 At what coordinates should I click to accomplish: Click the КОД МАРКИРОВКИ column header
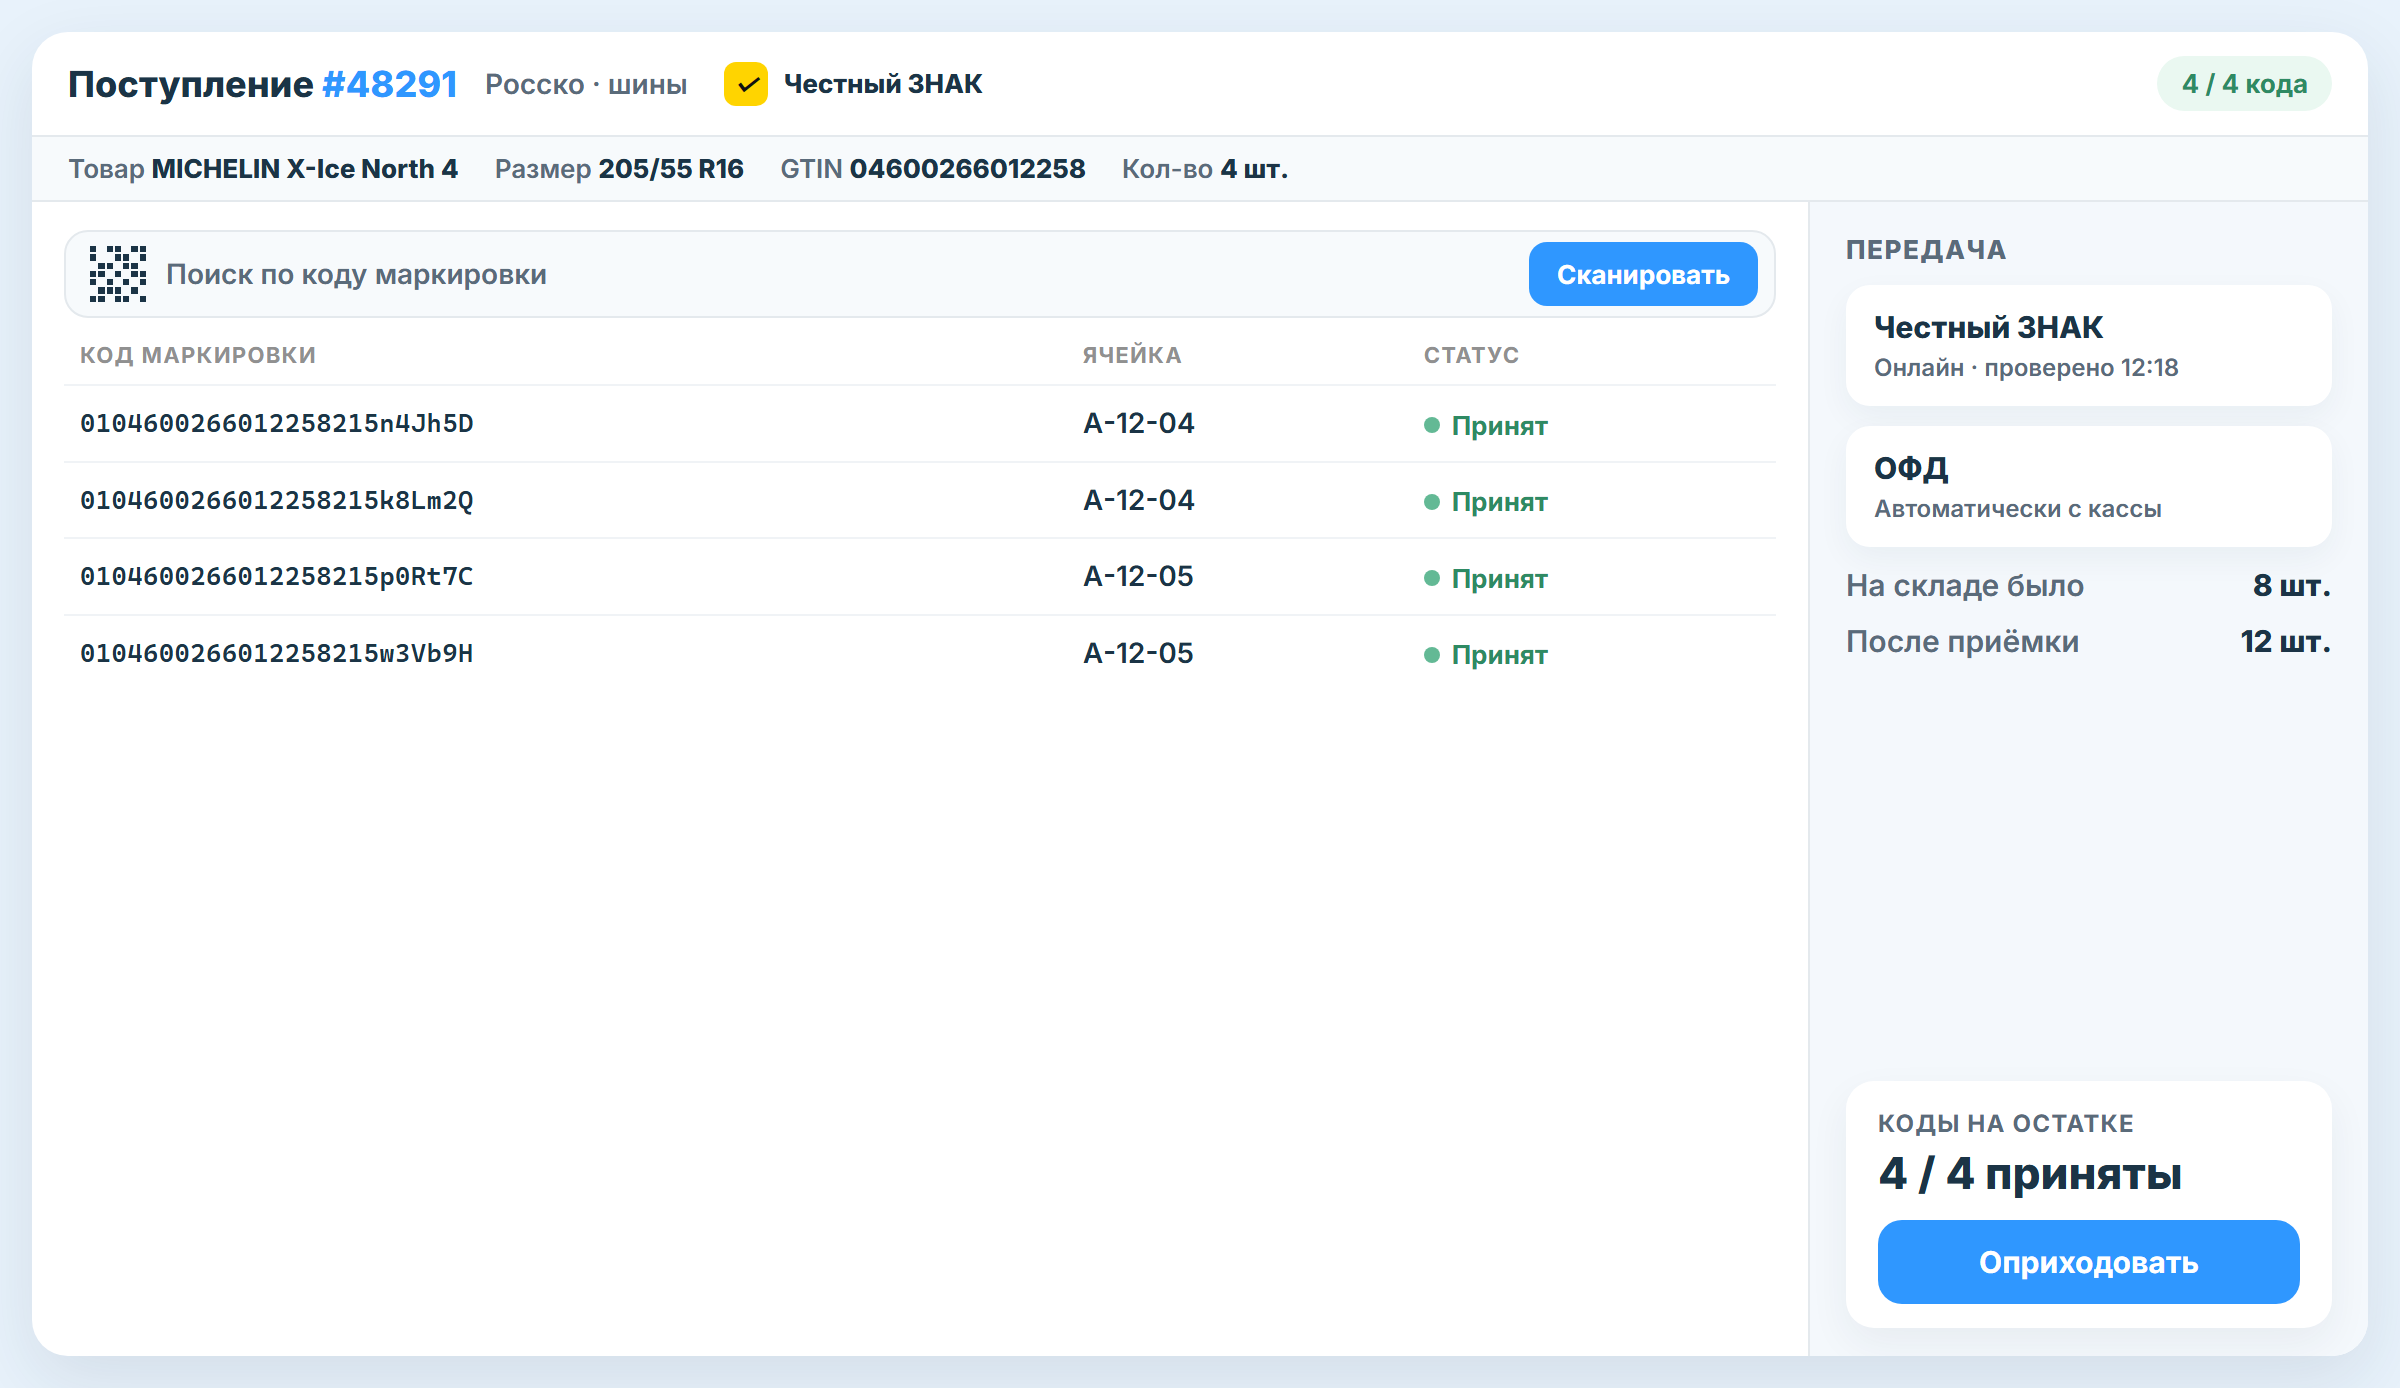pos(198,355)
